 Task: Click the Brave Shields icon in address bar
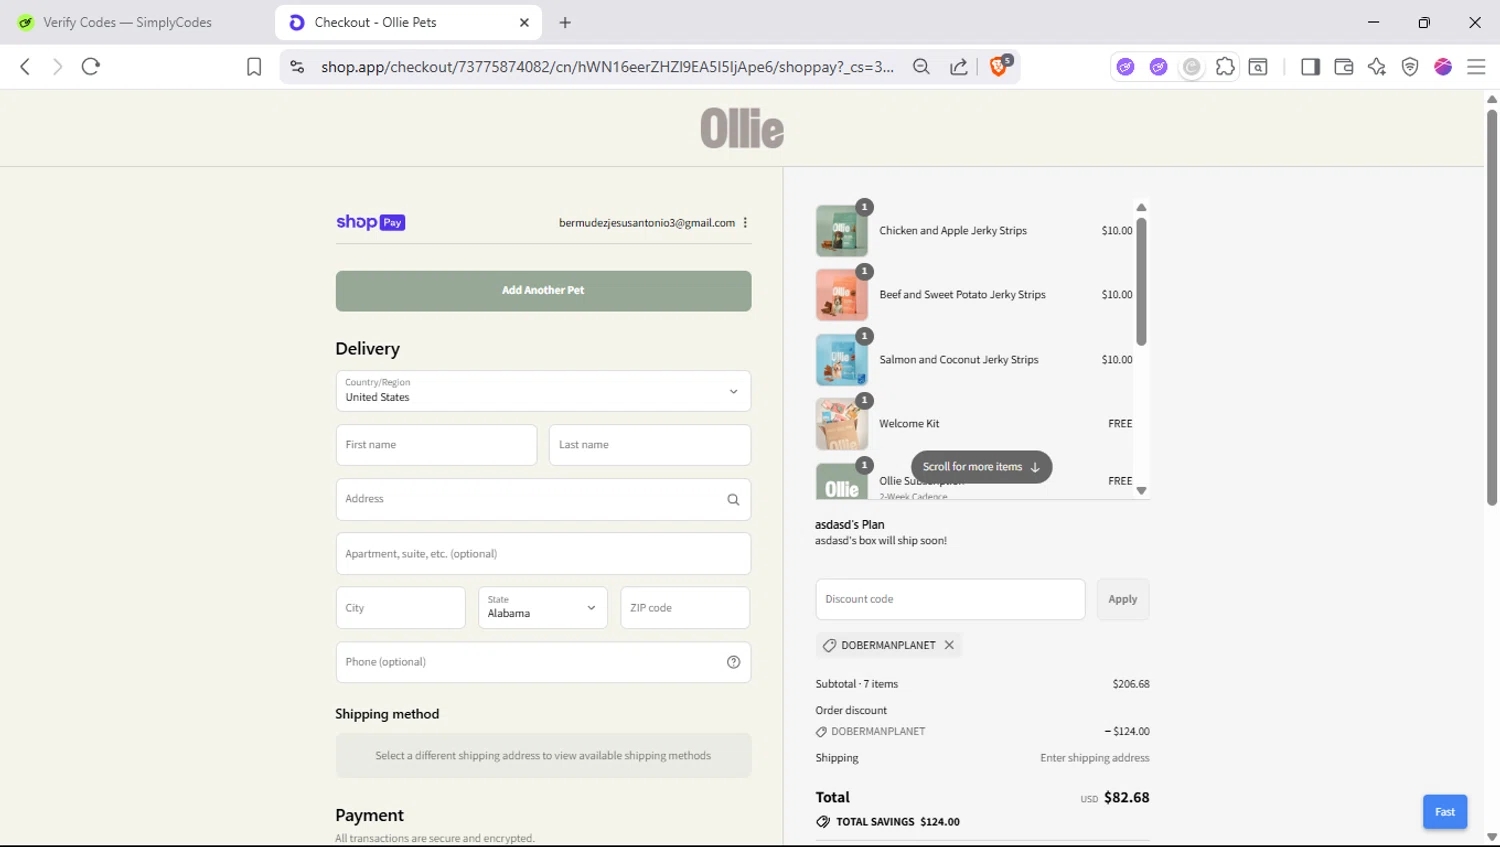coord(998,66)
